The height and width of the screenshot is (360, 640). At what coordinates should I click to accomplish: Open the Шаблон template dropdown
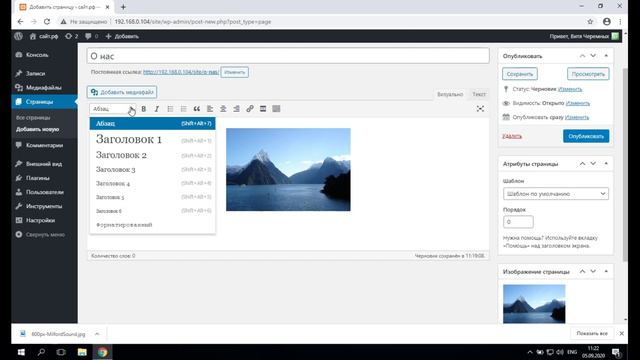tap(556, 194)
